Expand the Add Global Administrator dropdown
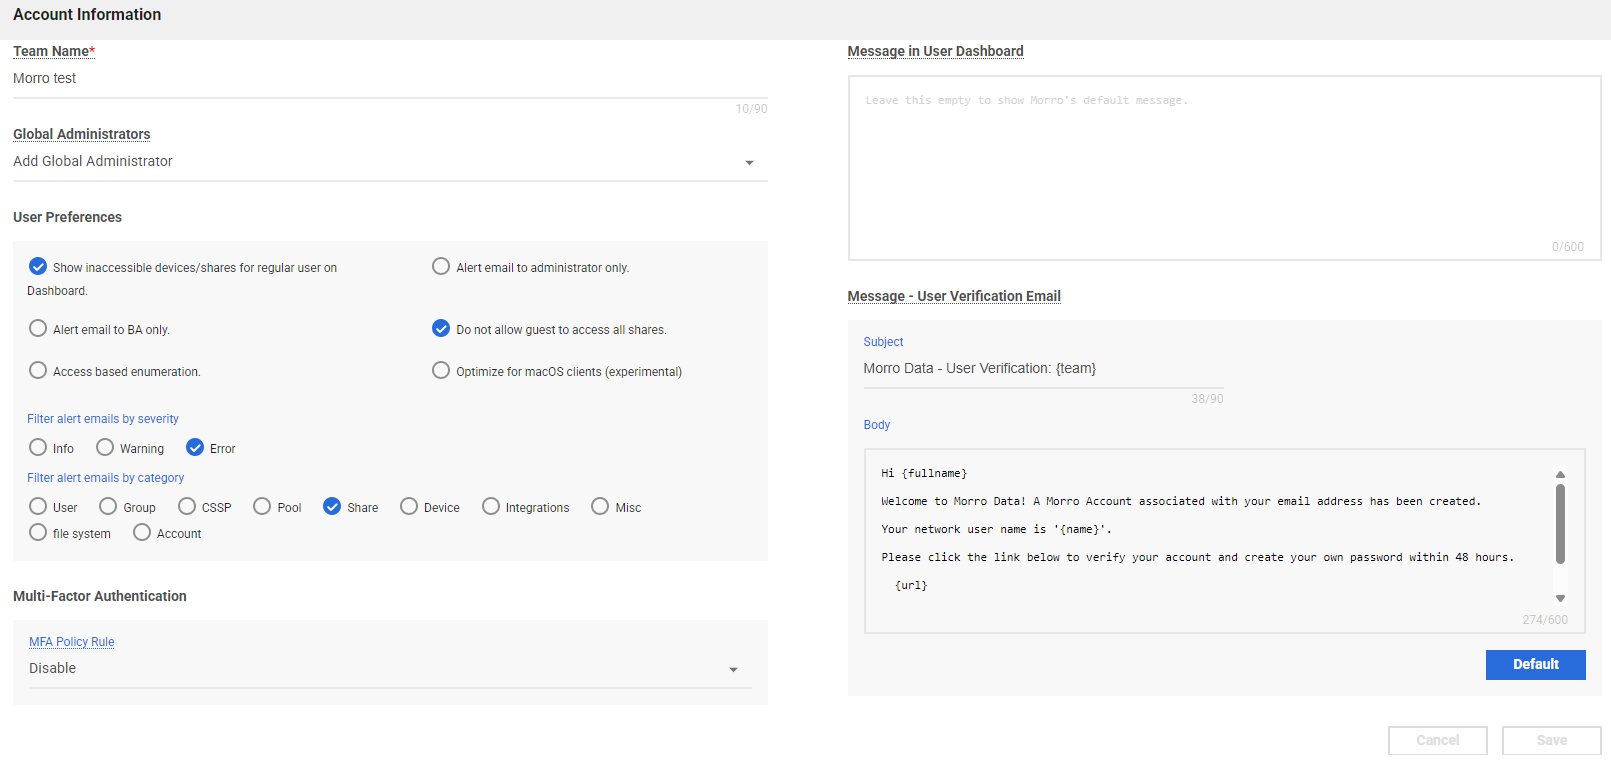 749,162
